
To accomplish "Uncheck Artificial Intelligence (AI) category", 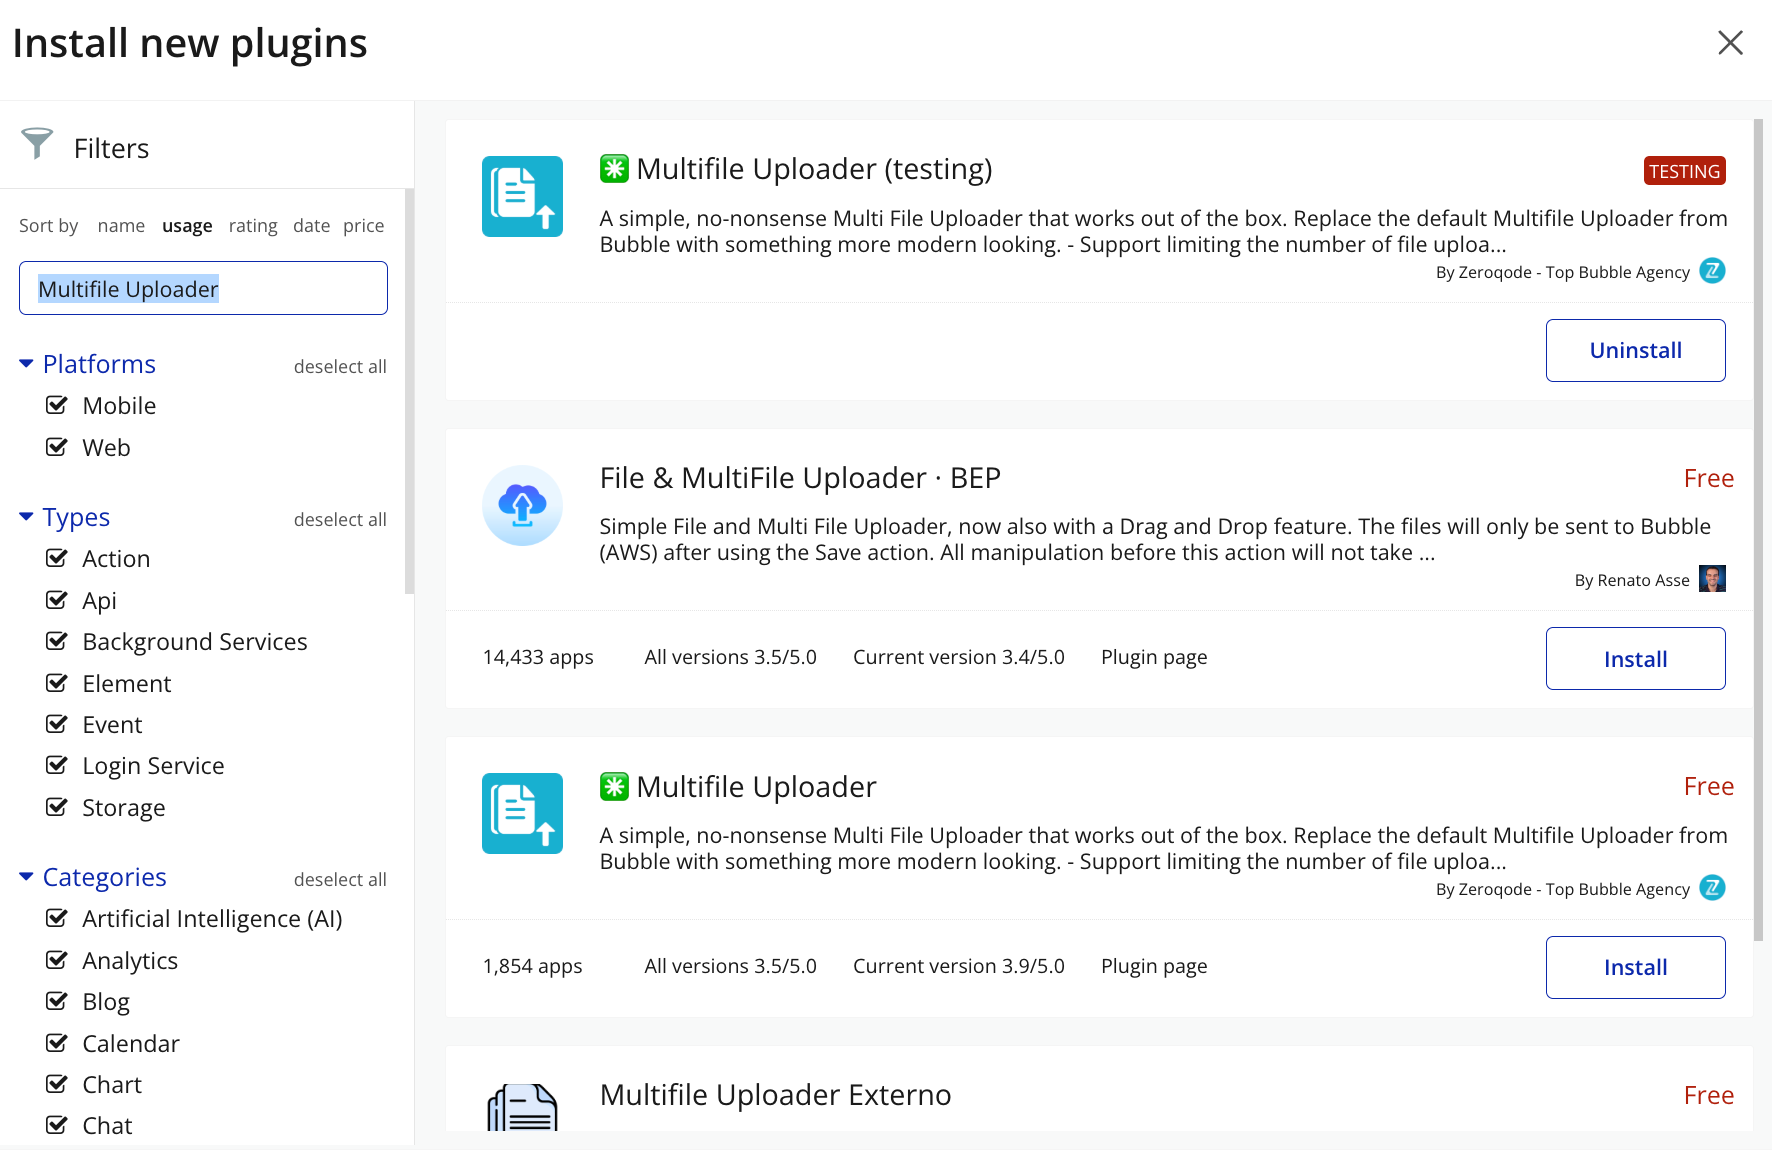I will click(57, 918).
